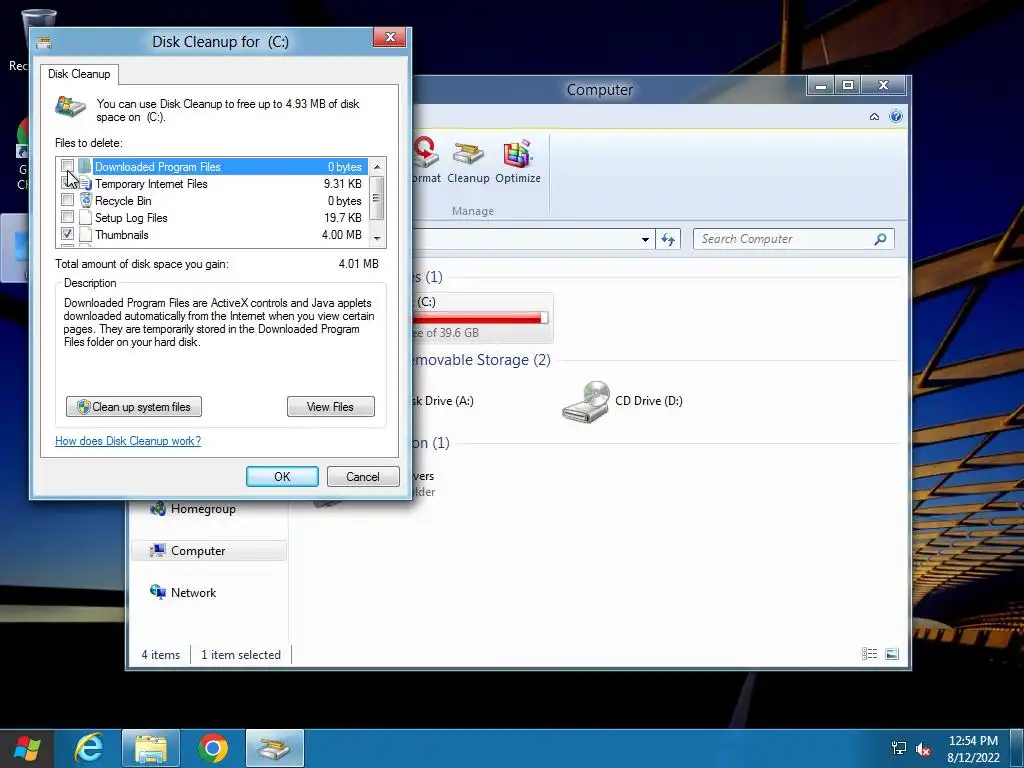Click Cancel in Disk Cleanup dialog
This screenshot has width=1024, height=768.
(362, 476)
